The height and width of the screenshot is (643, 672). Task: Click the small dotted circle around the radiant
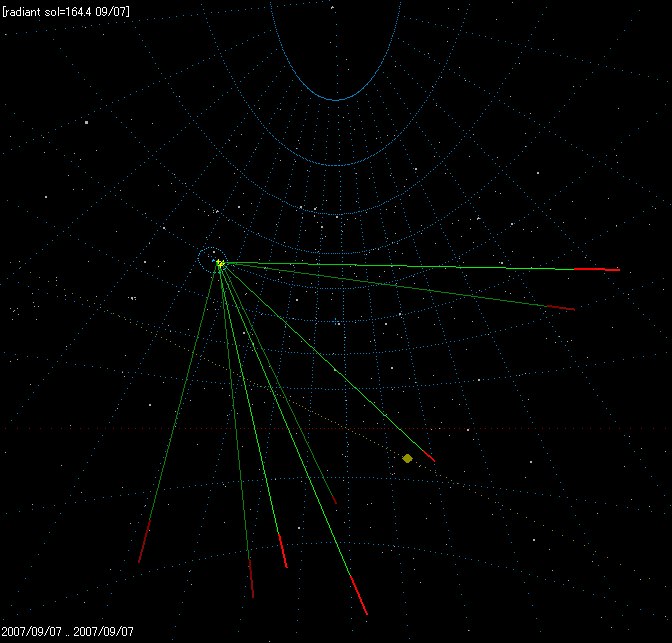[212, 261]
